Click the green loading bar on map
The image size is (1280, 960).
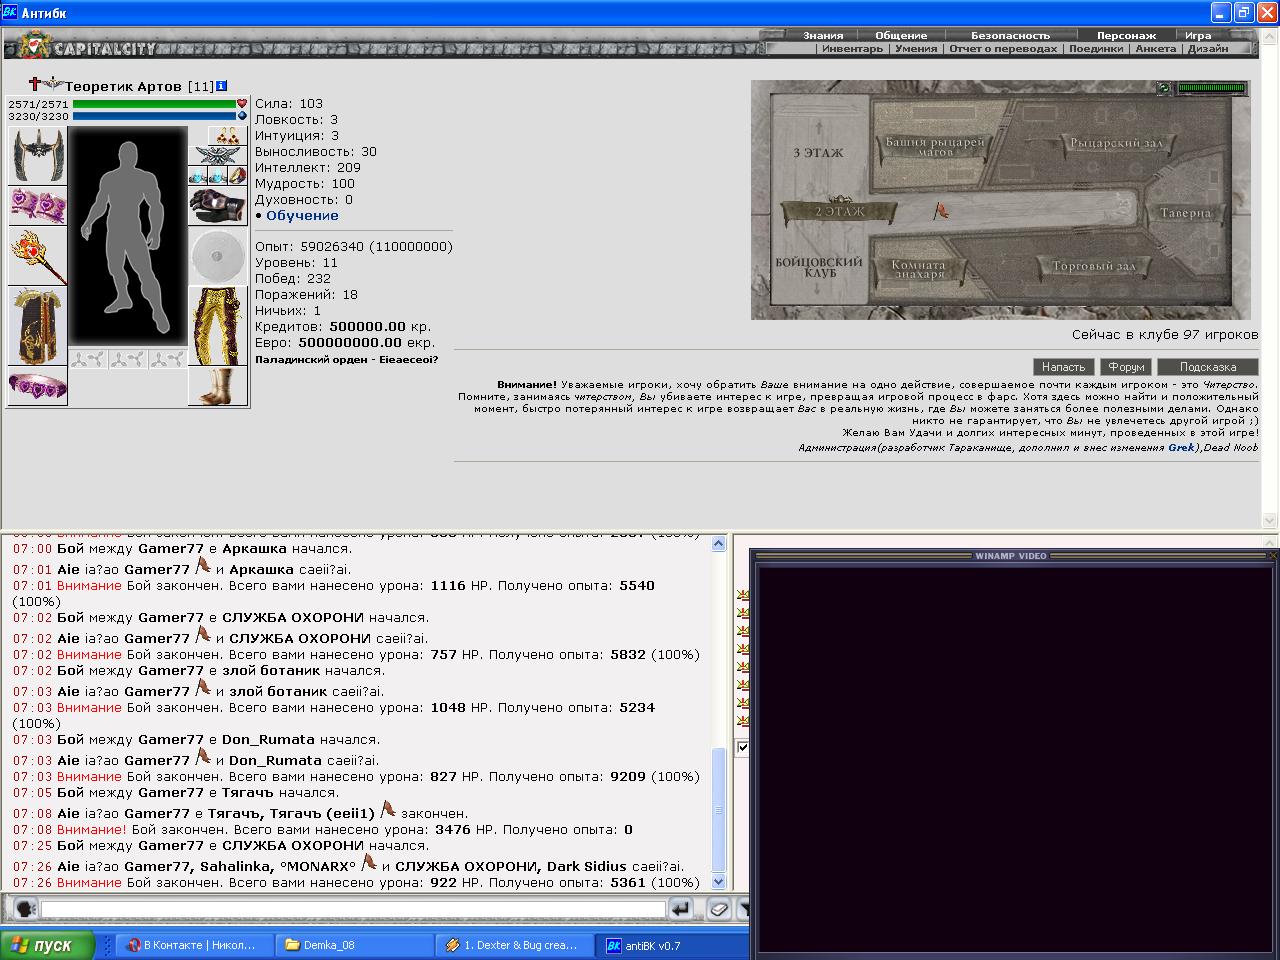point(1212,88)
